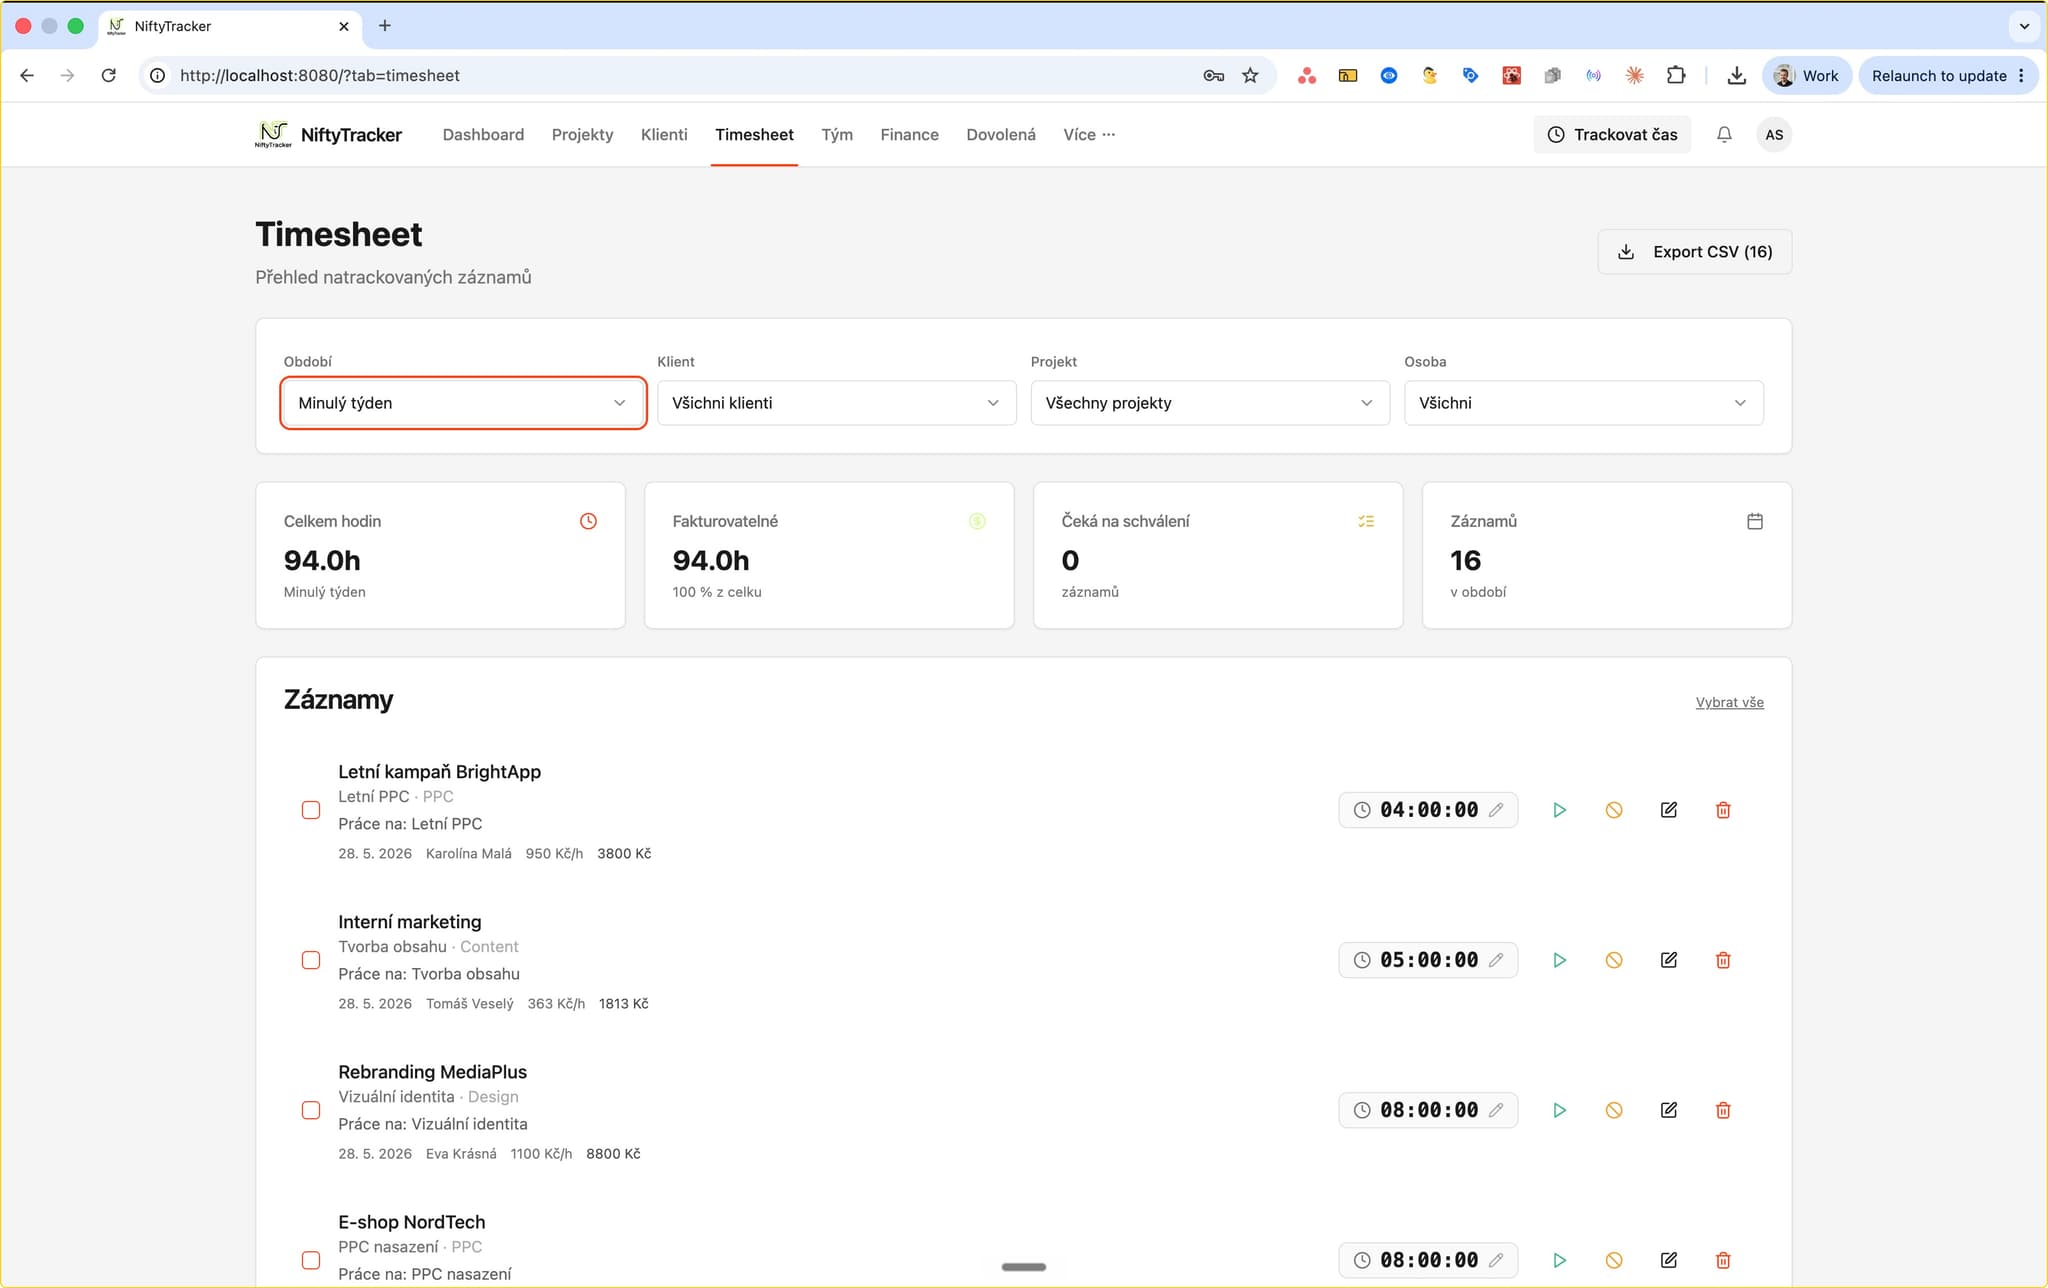Viewport: 2048px width, 1288px height.
Task: Click the Trackovat čas button
Action: pos(1612,135)
